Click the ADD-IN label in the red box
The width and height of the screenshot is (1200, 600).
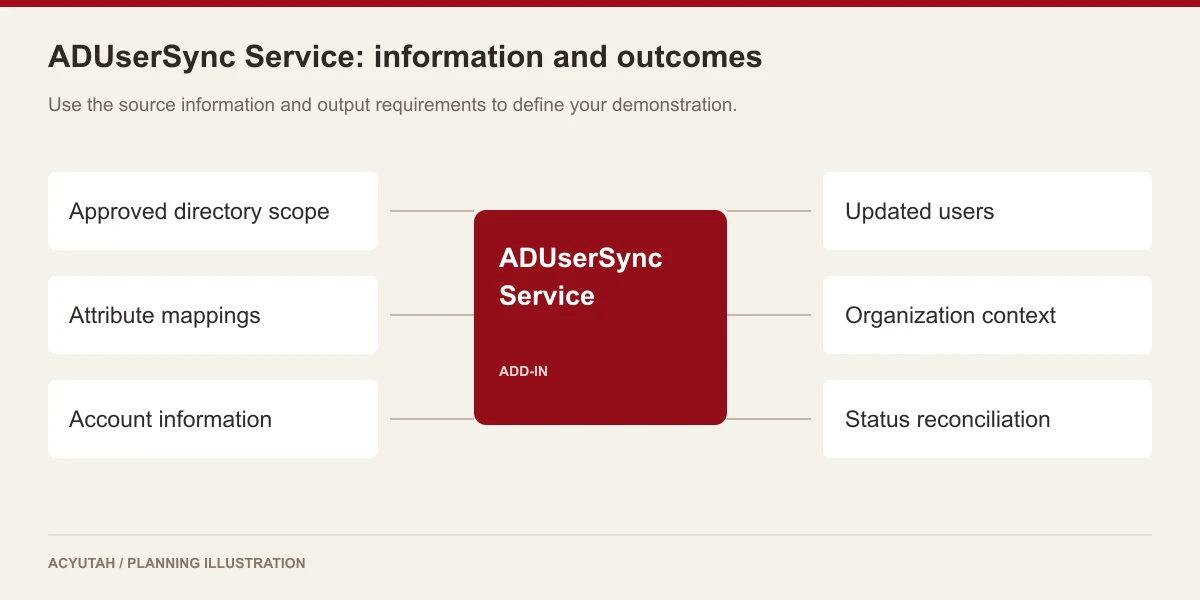coord(523,371)
